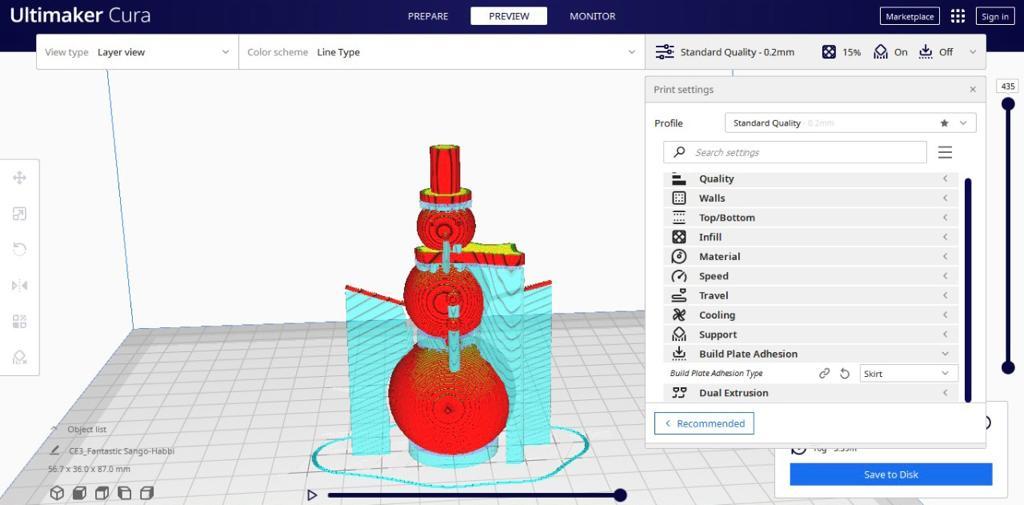
Task: Open the Skirt adhesion type dropdown
Action: (x=908, y=374)
